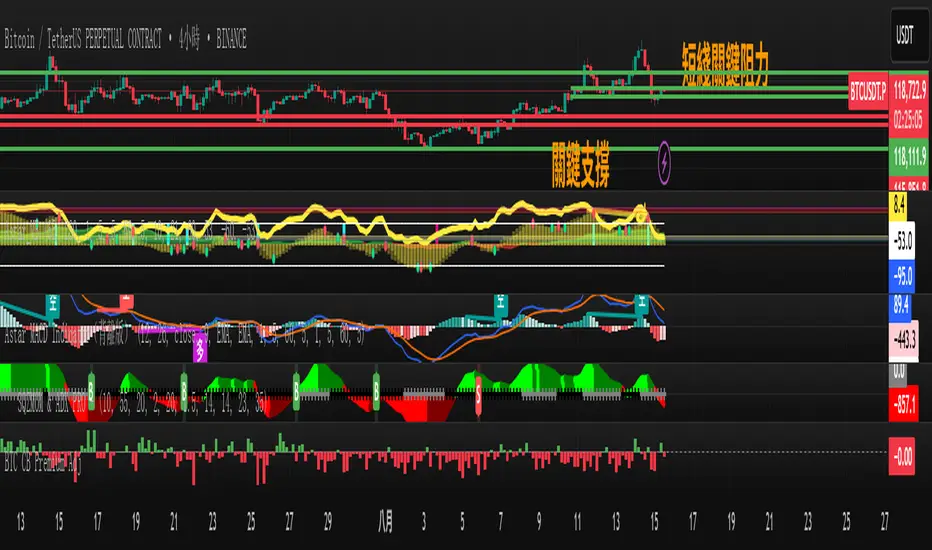
Task: Click the yellow 8.4 indicator value label
Action: (899, 206)
